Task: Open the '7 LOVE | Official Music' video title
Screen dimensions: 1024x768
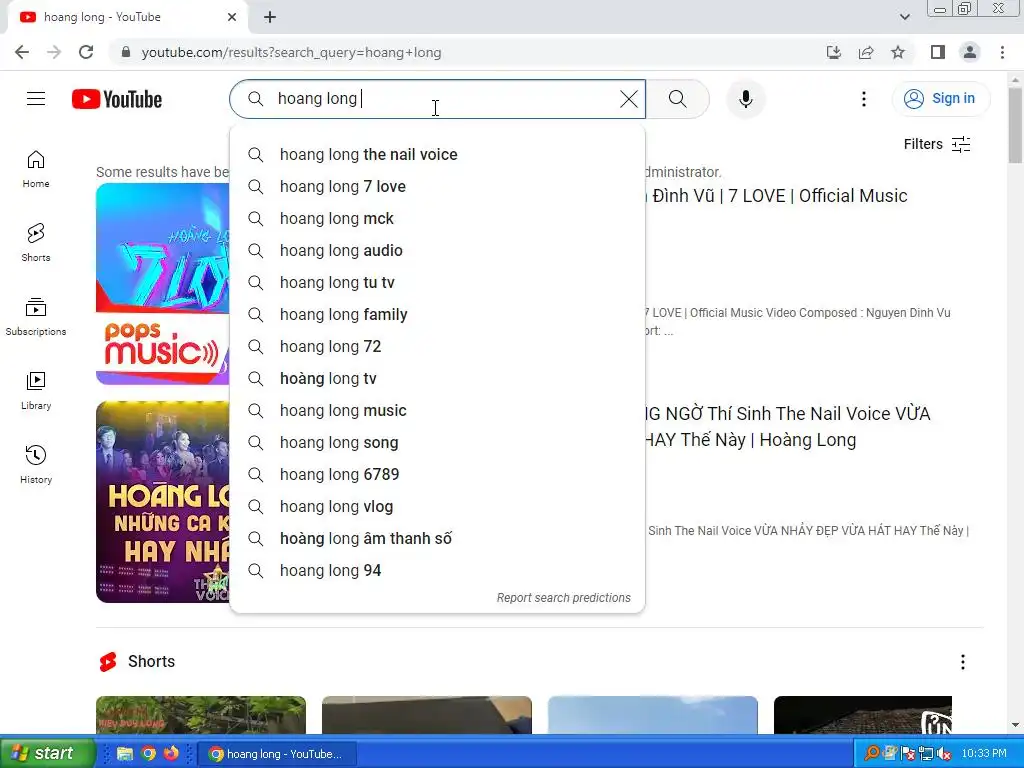Action: (x=776, y=196)
